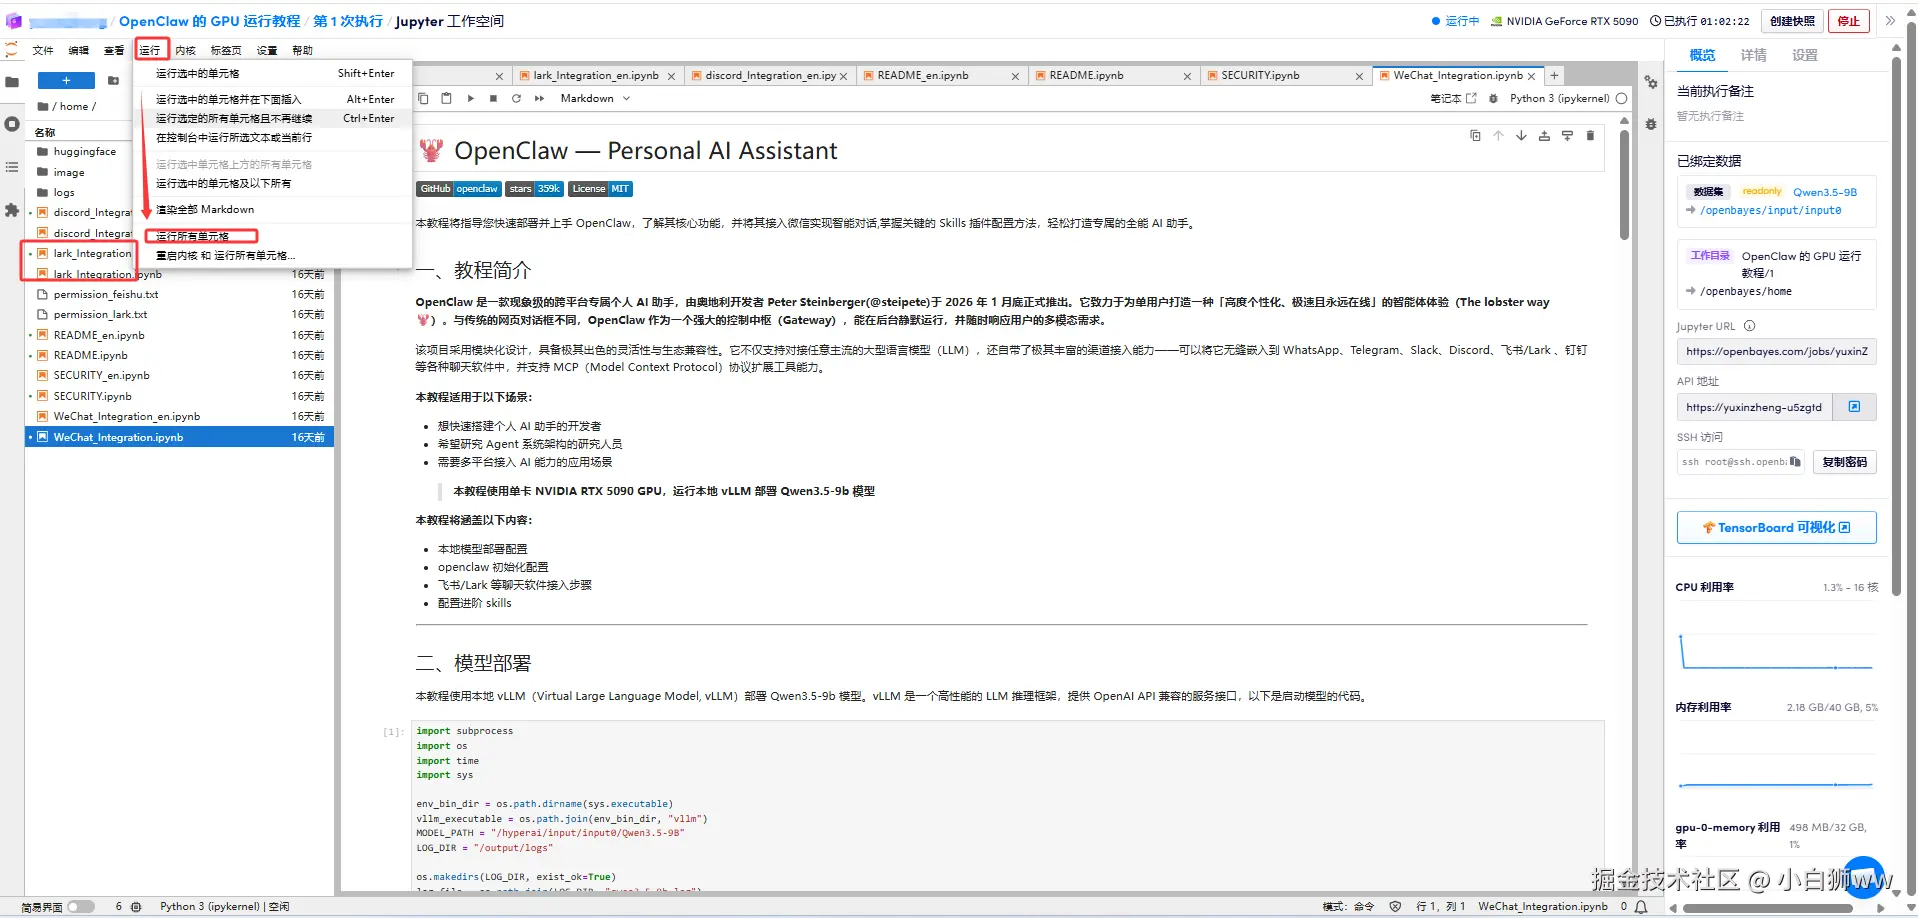Choose 运行选中的单元格及以下所有 menu entry
Screen dimensions: 1918x918
pos(273,183)
